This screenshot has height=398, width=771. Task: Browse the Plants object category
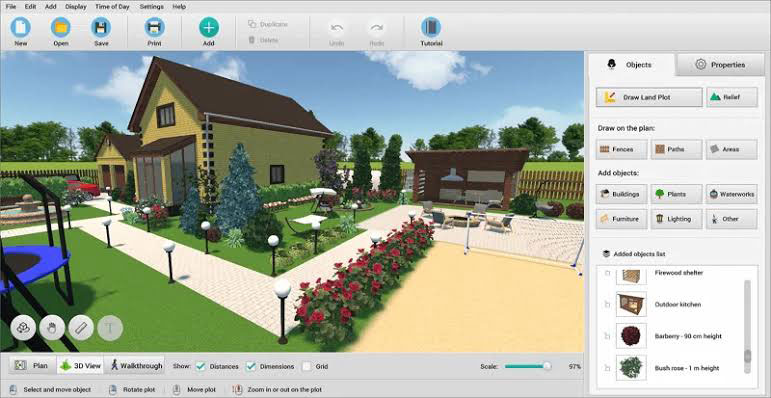[x=677, y=194]
